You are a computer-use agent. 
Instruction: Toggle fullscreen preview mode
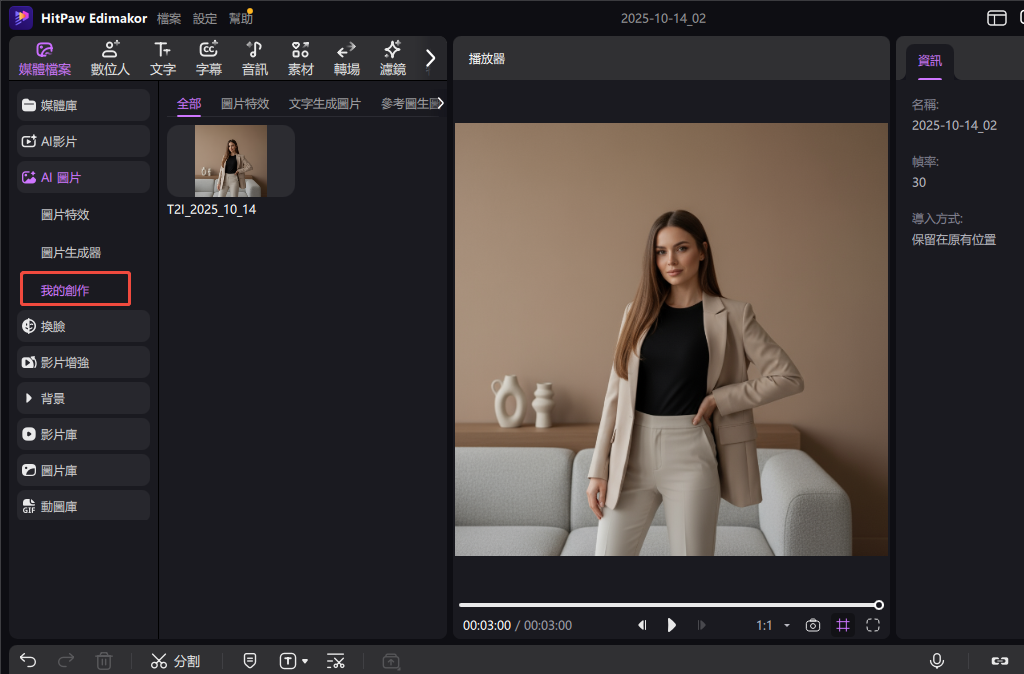[x=872, y=624]
